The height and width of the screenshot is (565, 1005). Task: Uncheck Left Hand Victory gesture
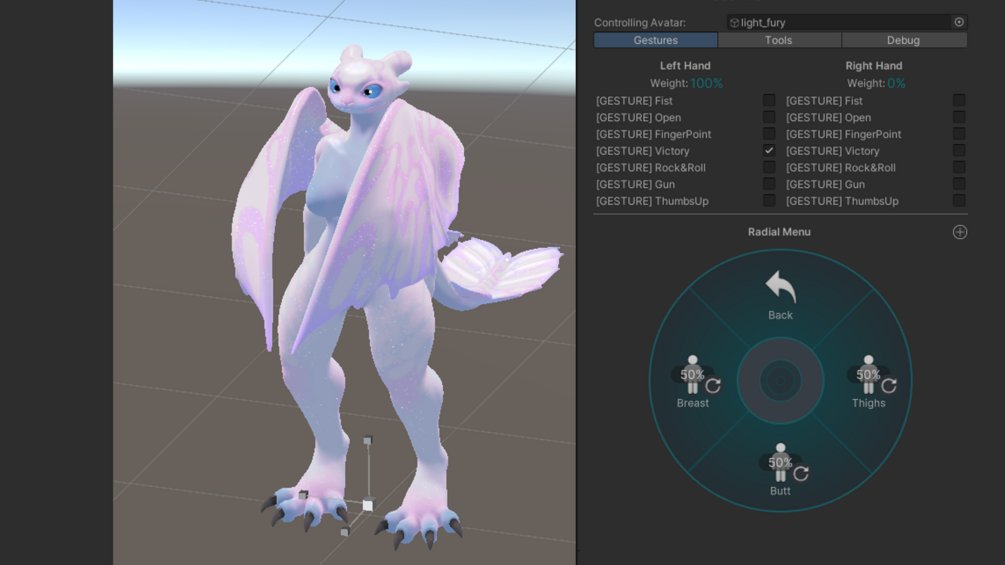pos(769,151)
